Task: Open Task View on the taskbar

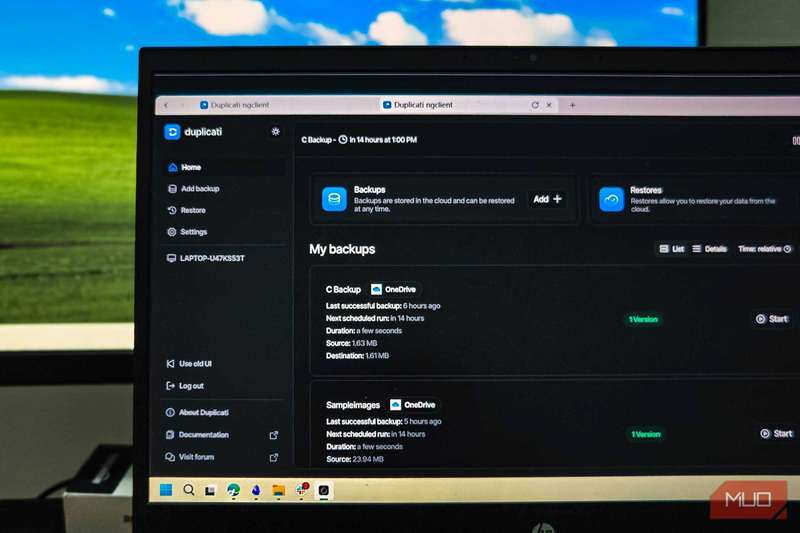Action: (210, 491)
